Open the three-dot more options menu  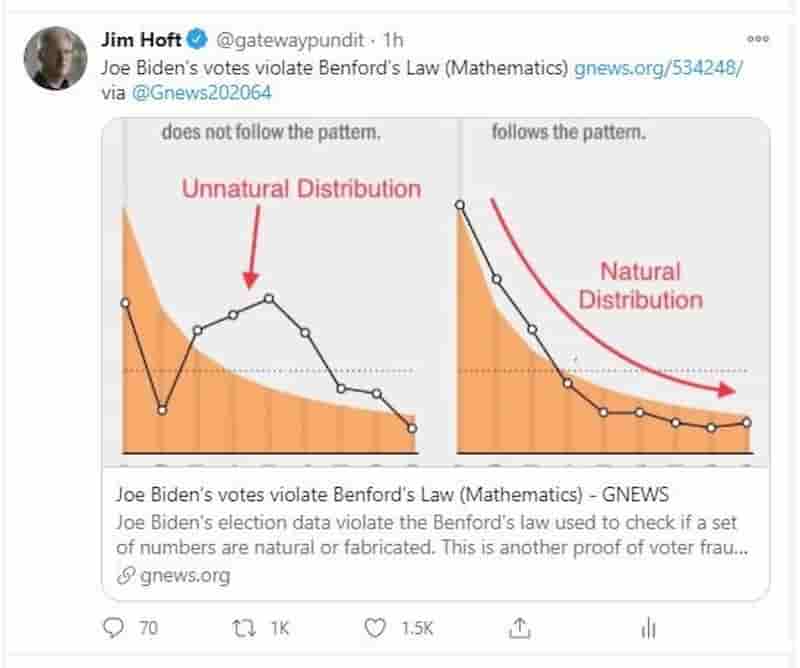point(758,38)
